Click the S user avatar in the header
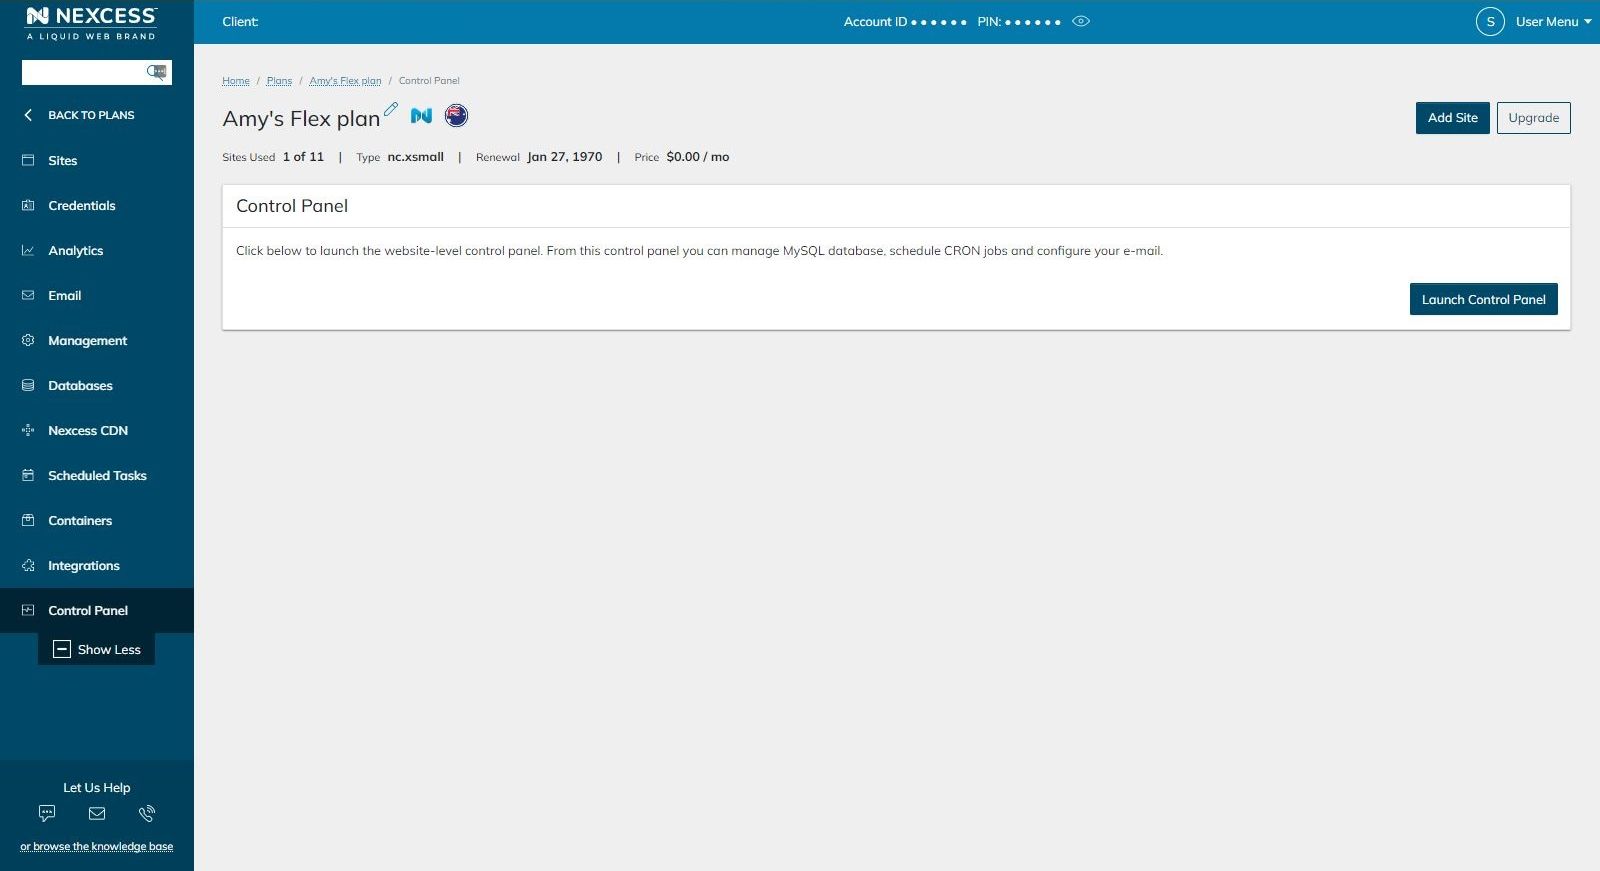This screenshot has width=1600, height=871. pyautogui.click(x=1490, y=21)
